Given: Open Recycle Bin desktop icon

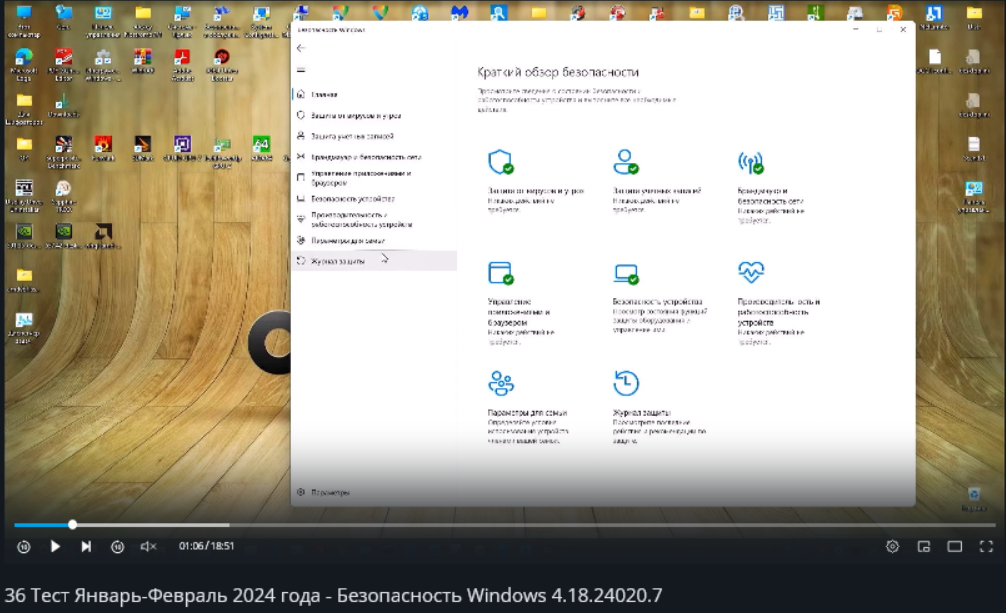Looking at the screenshot, I should pos(974,499).
